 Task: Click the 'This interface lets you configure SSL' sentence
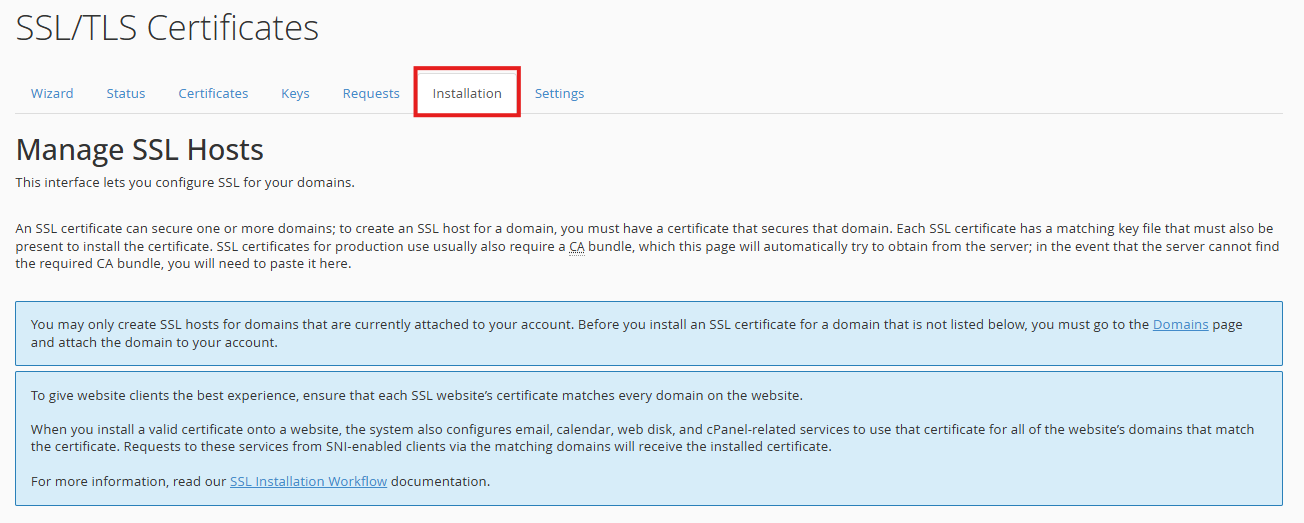185,183
